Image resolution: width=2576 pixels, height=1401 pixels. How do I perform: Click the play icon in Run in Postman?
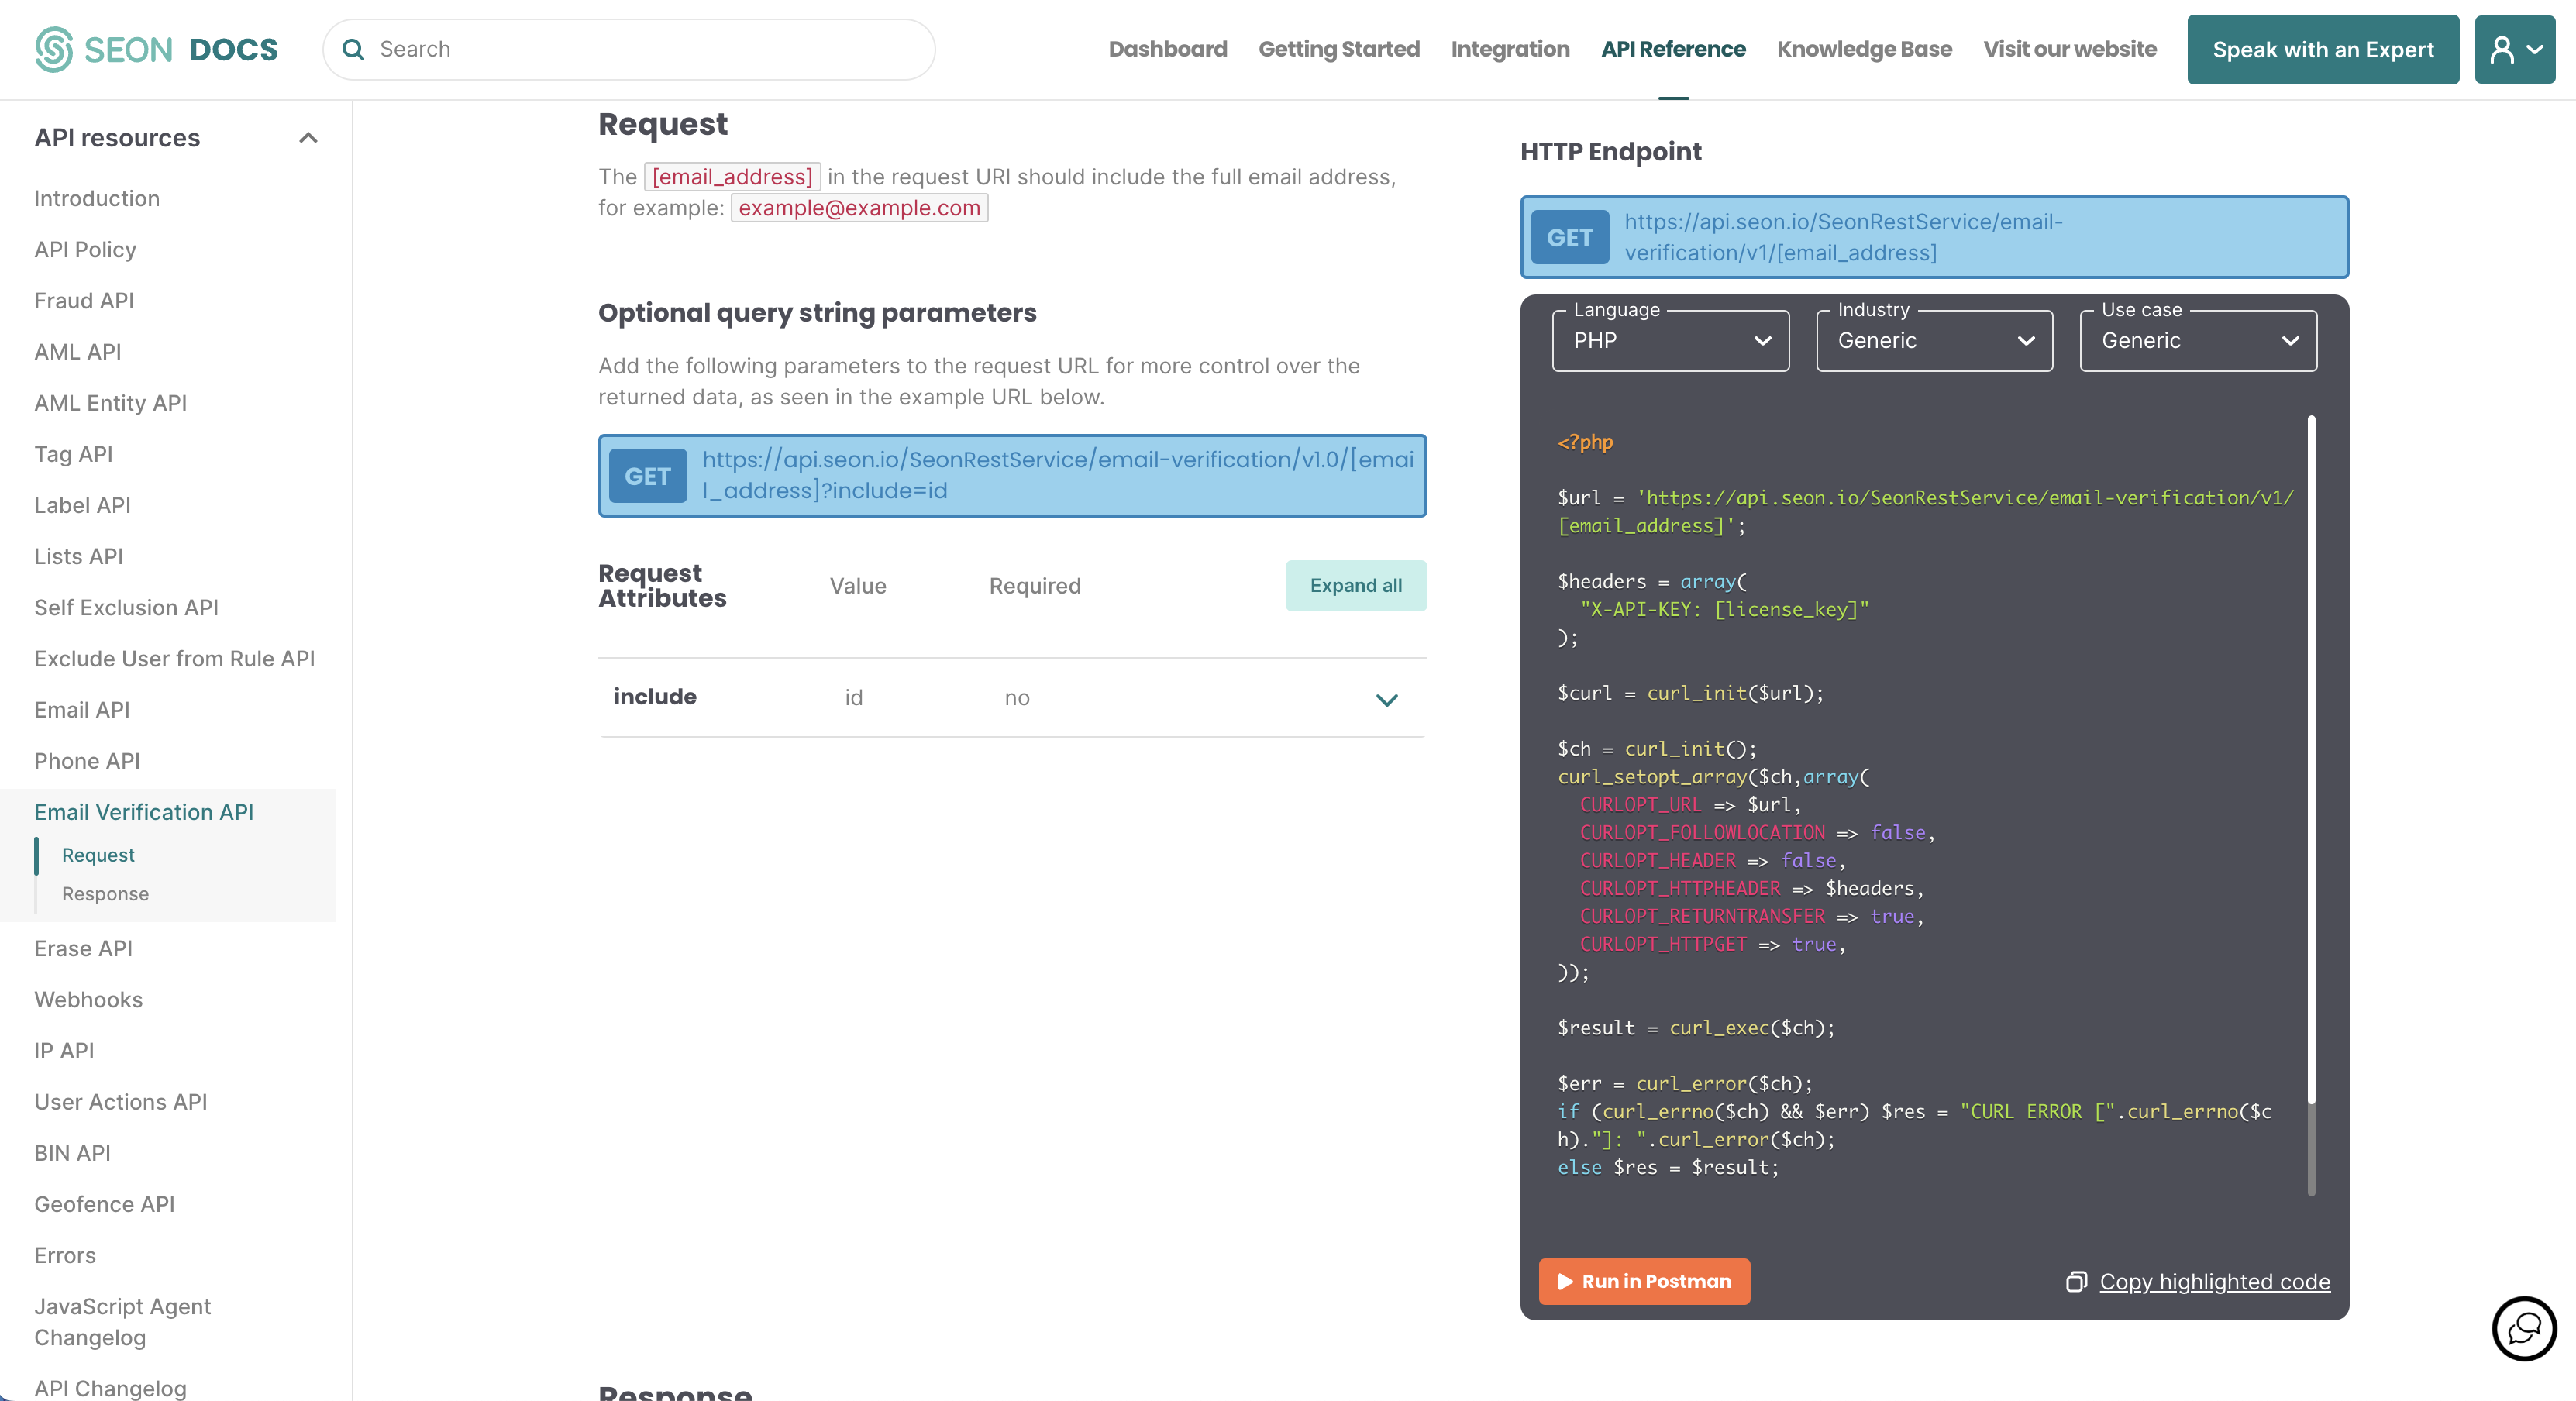point(1565,1282)
